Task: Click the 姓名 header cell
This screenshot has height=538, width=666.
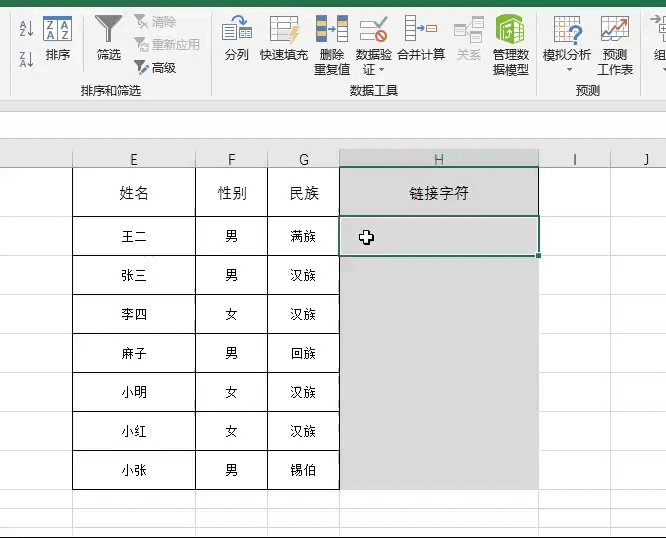Action: click(x=134, y=192)
